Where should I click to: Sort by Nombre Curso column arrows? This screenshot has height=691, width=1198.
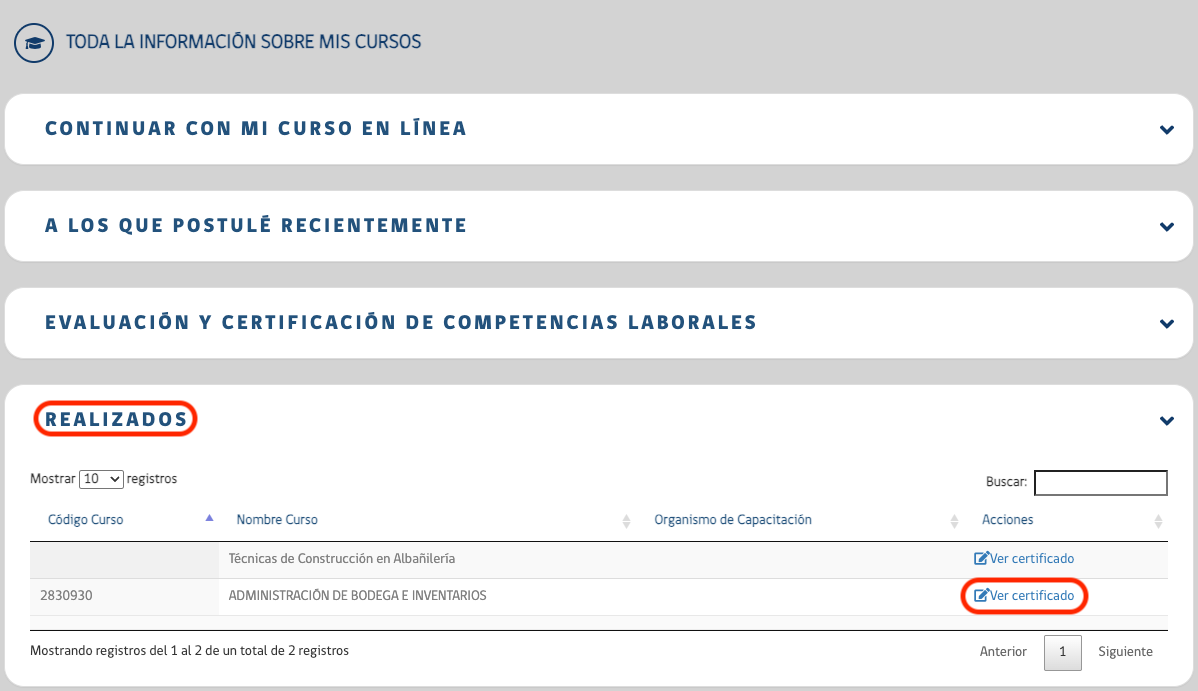point(626,521)
